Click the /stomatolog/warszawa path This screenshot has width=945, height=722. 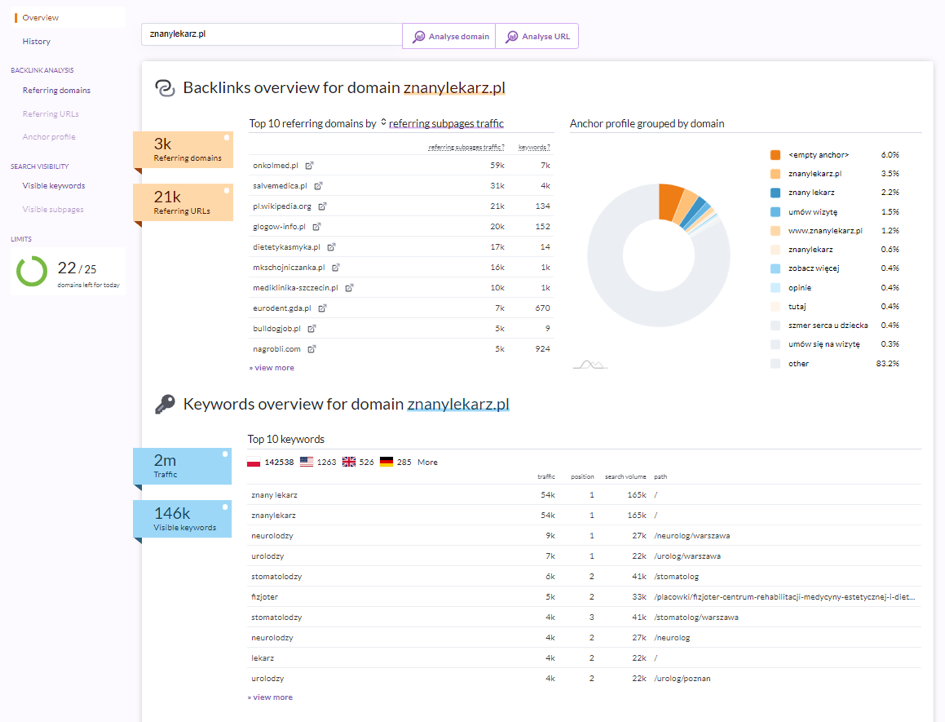coord(696,617)
